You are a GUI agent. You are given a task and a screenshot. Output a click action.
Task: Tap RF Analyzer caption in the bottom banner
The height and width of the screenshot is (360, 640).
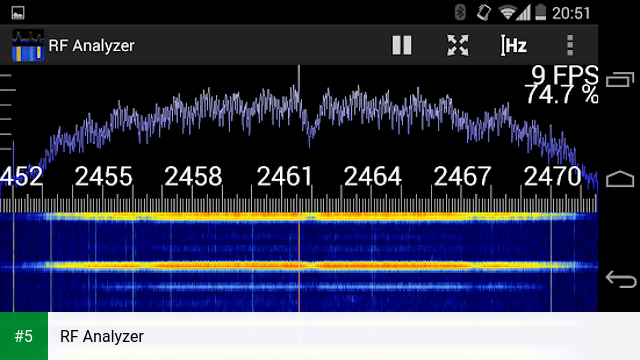pyautogui.click(x=102, y=336)
